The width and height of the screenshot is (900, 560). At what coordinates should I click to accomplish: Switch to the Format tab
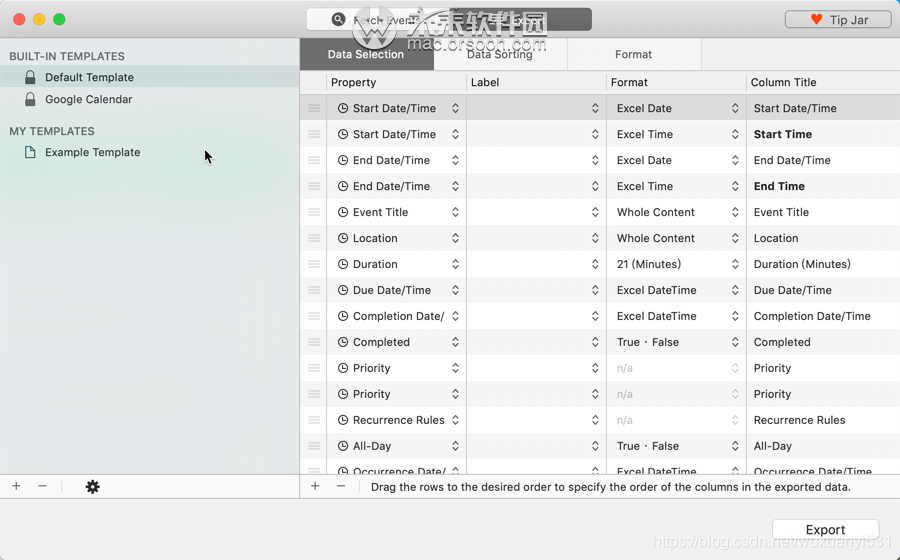pyautogui.click(x=634, y=55)
